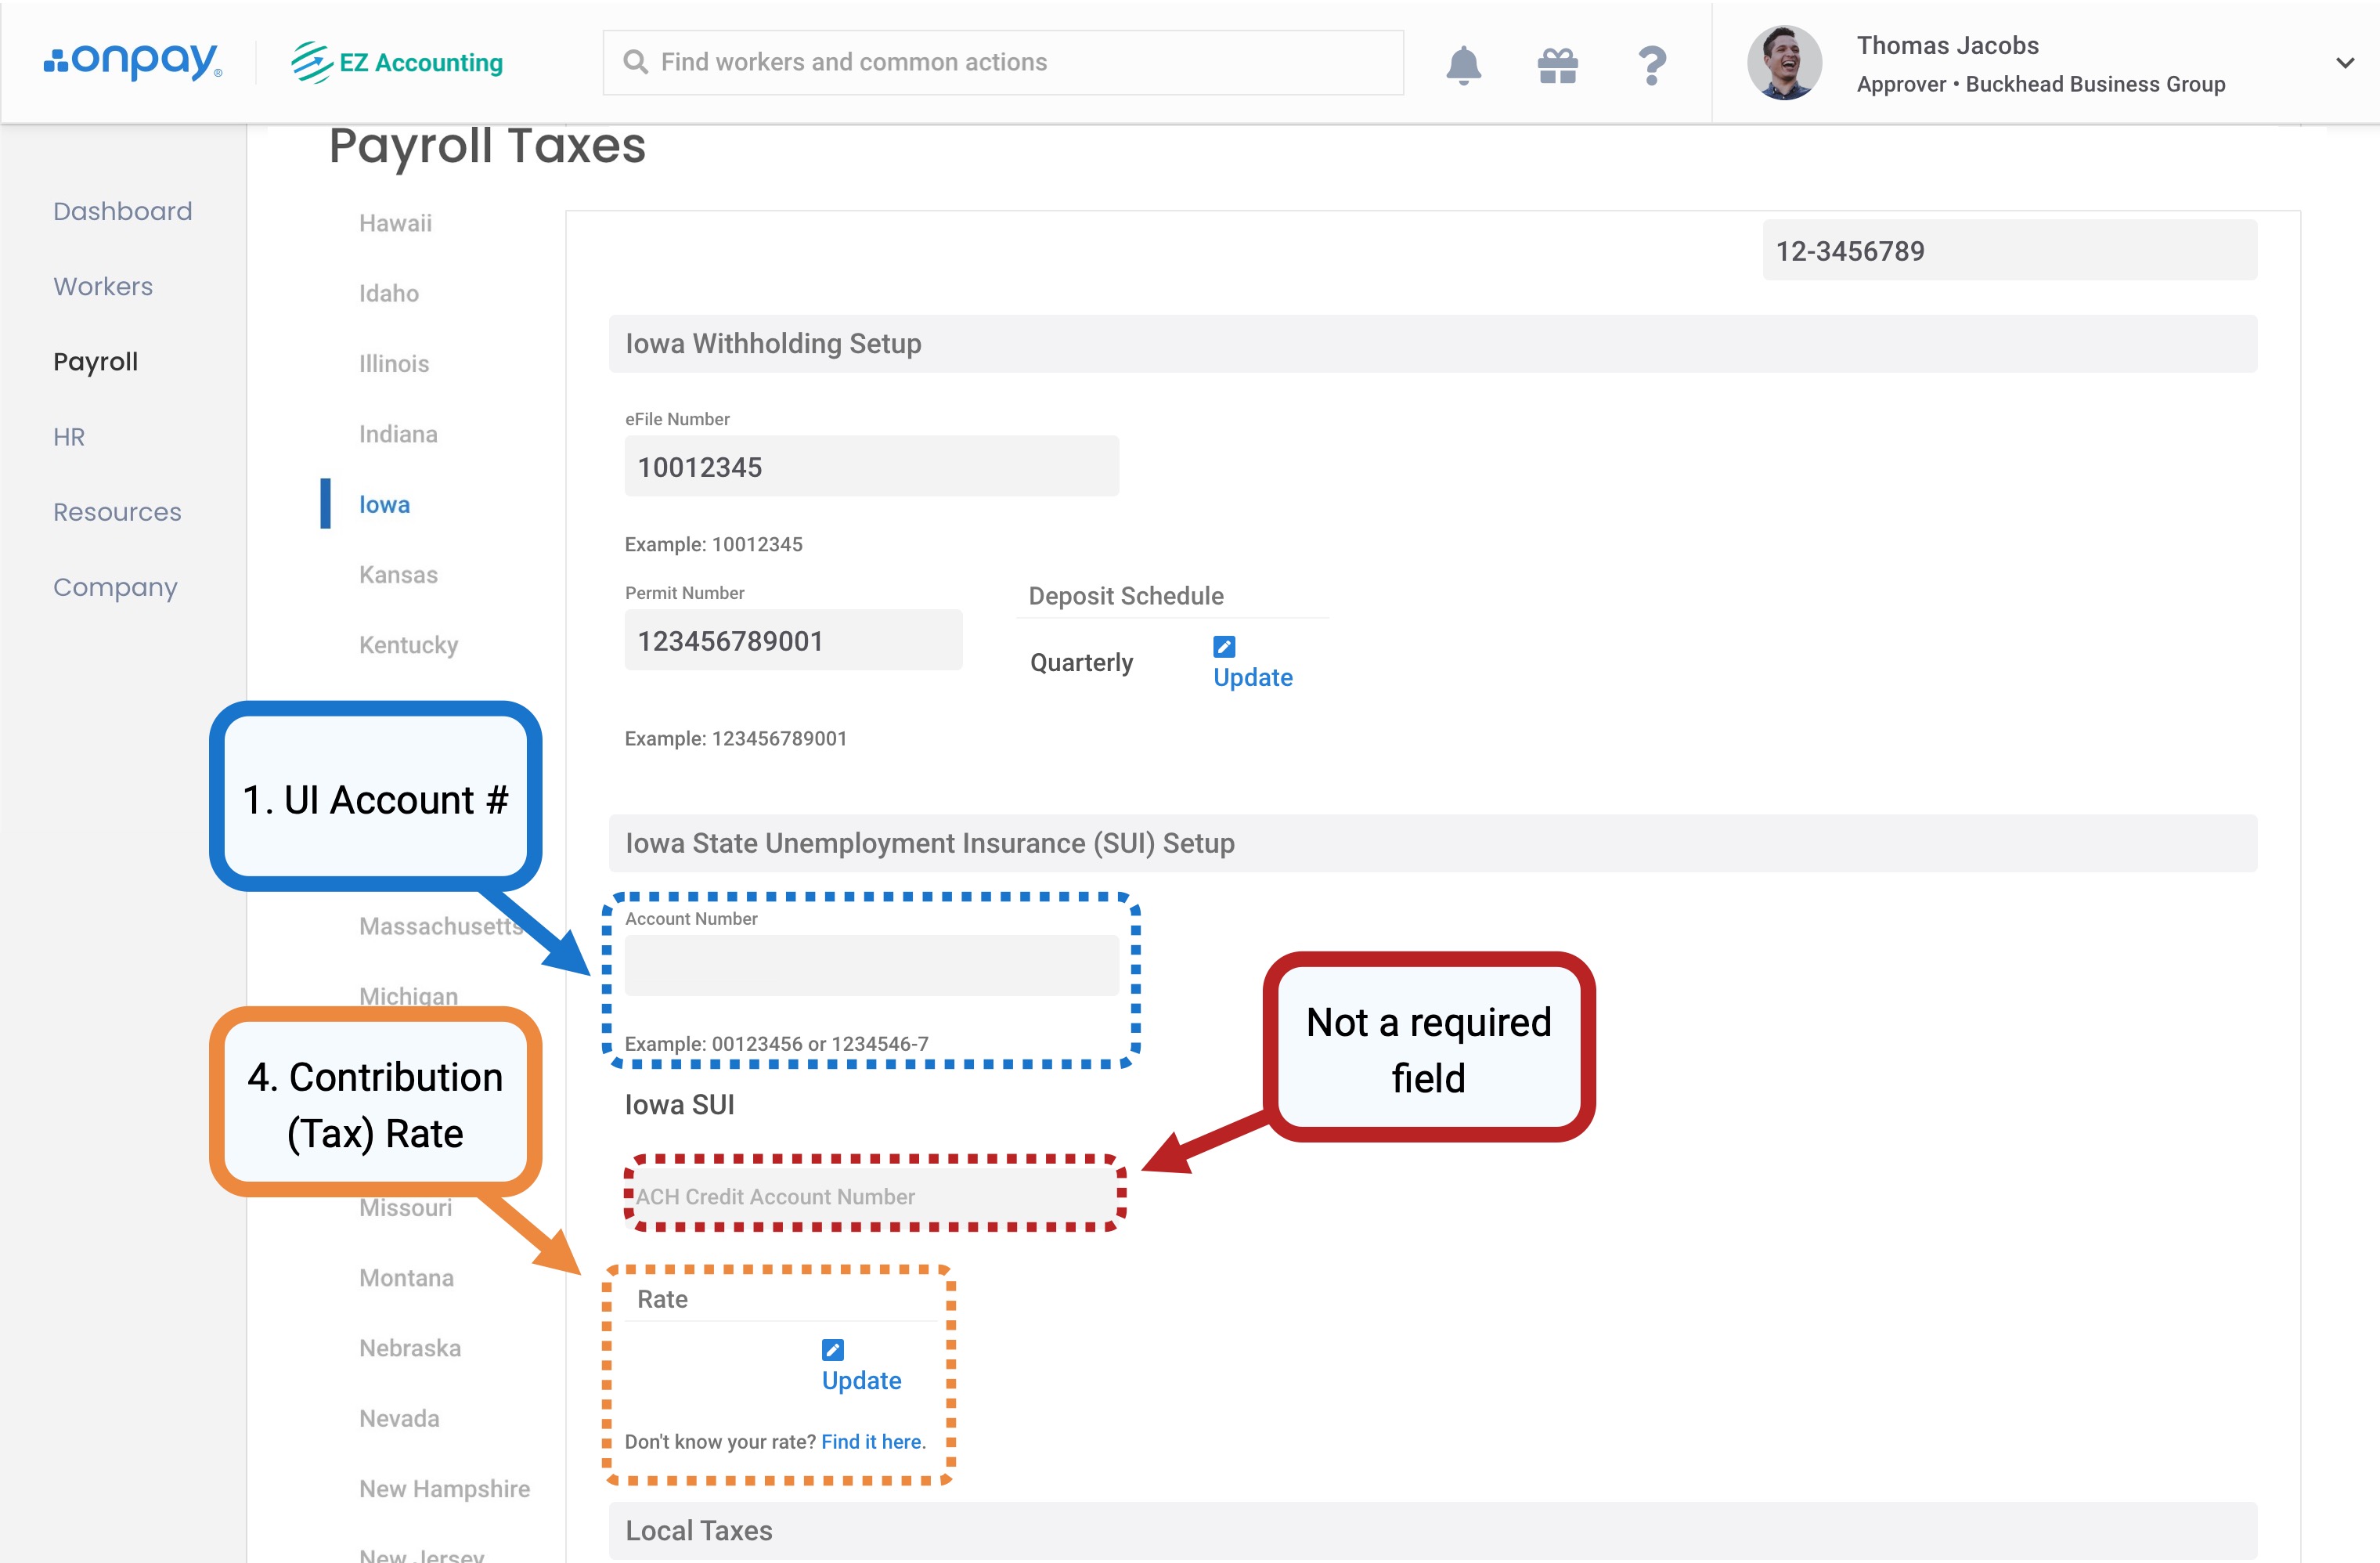Expand the user account dropdown chevron
Viewport: 2380px width, 1563px height.
pos(2344,63)
